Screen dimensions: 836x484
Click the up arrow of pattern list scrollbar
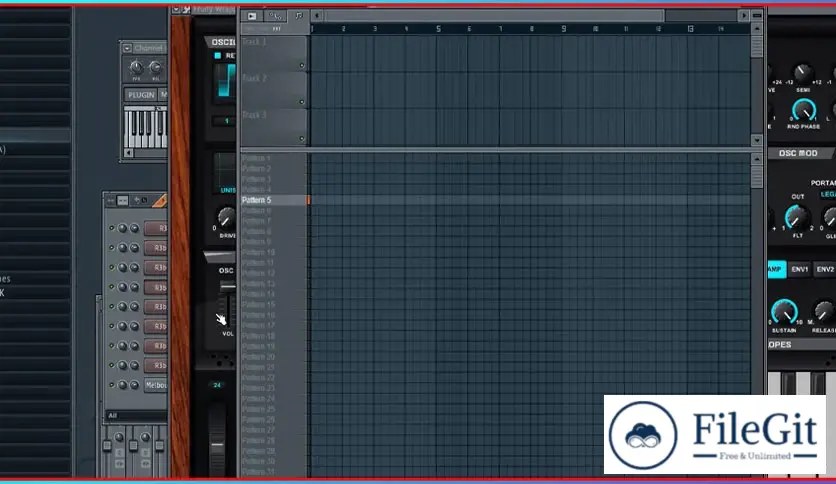[757, 159]
